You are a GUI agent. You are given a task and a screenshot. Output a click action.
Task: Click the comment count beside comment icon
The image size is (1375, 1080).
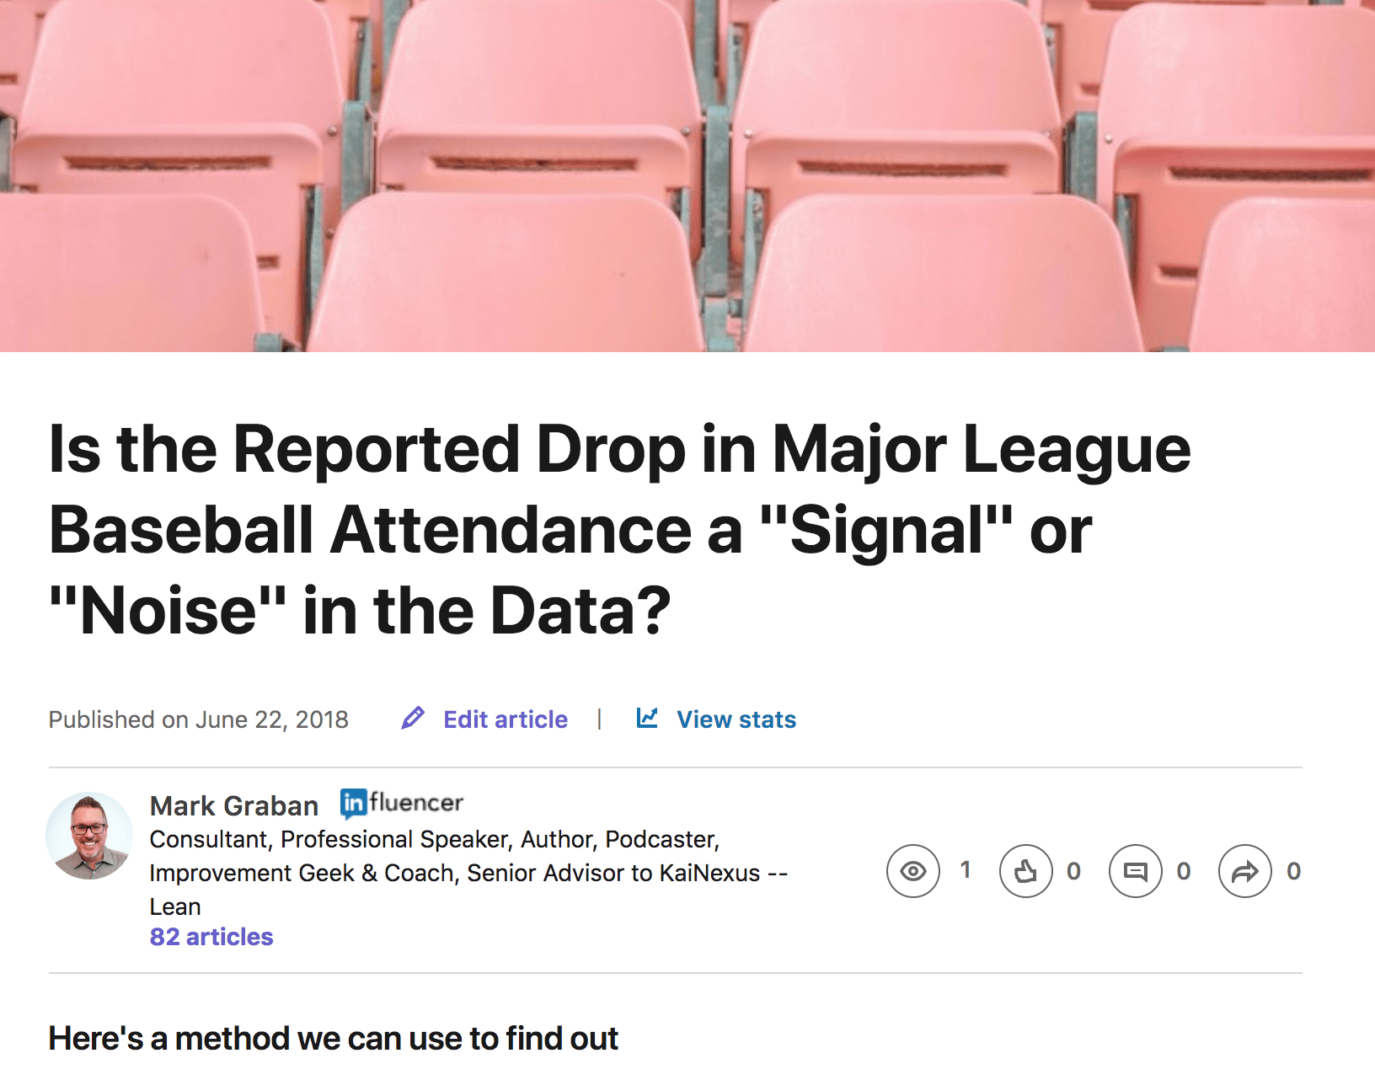(1183, 871)
